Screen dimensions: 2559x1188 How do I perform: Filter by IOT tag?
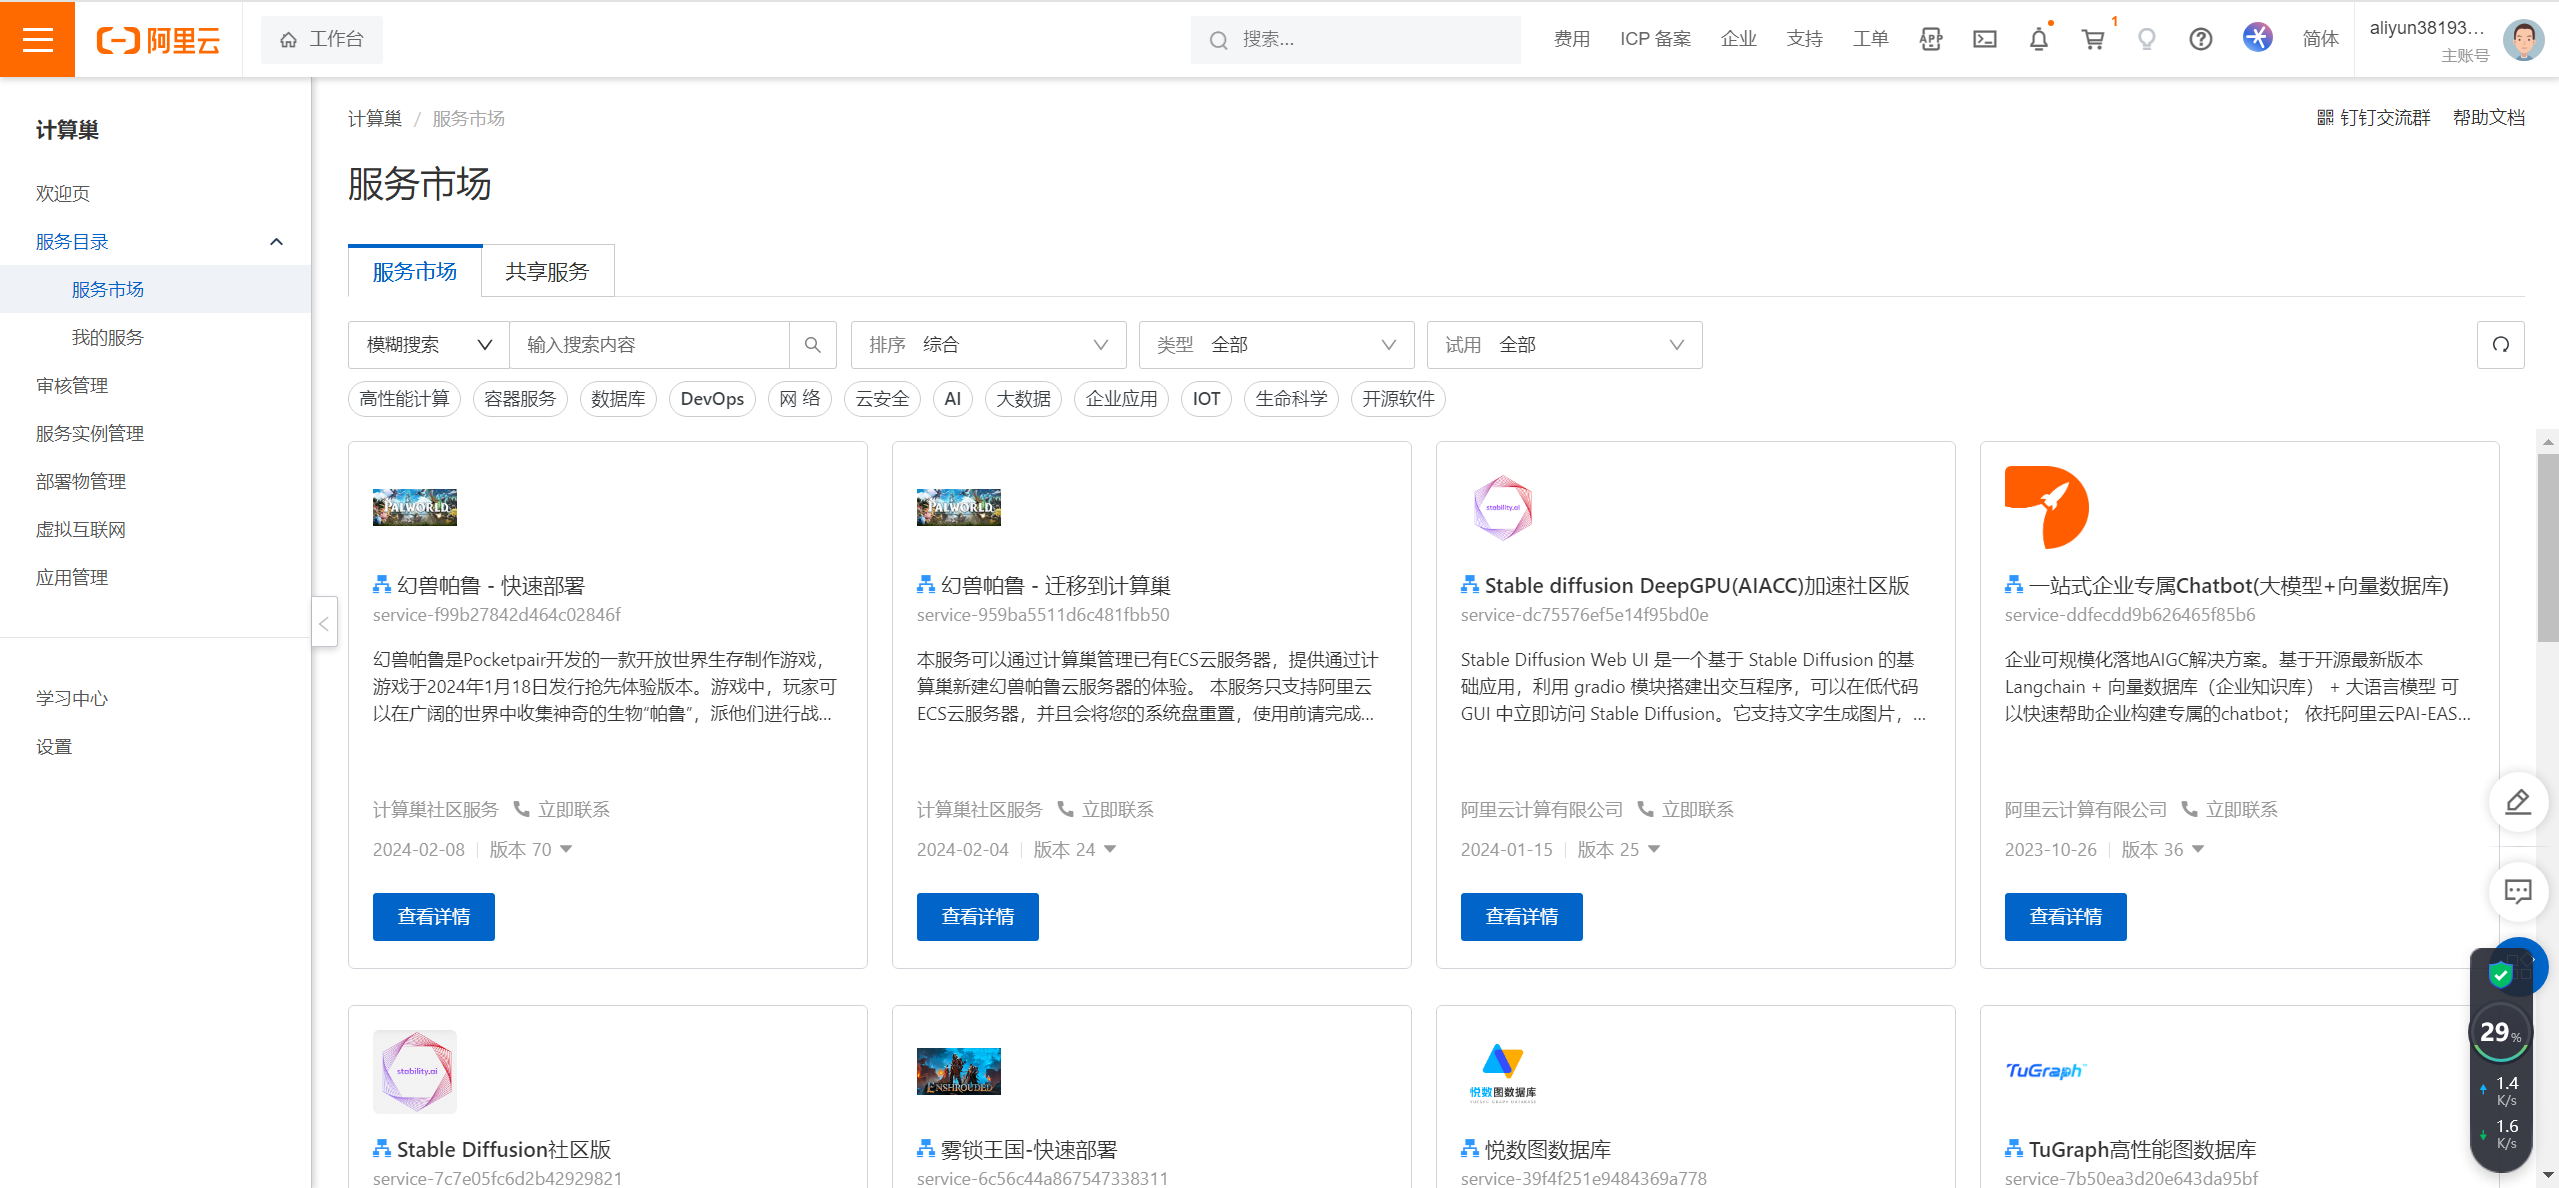pyautogui.click(x=1207, y=399)
